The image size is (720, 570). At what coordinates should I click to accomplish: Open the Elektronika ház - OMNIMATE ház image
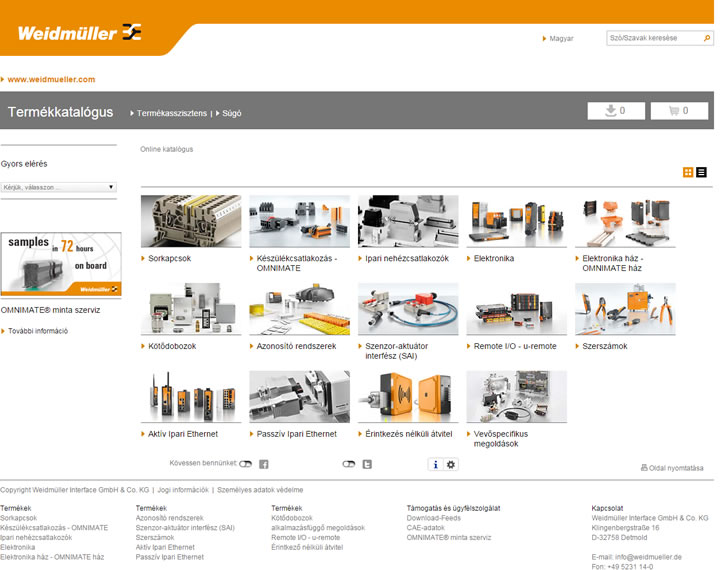(625, 221)
